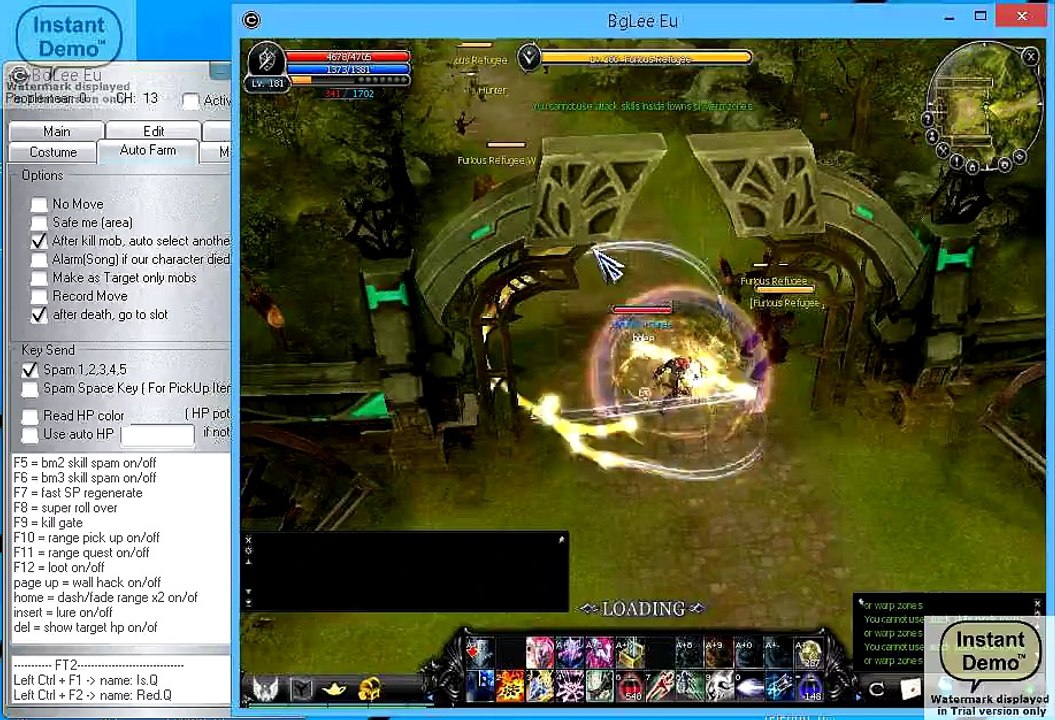1055x720 pixels.
Task: Click the C rotate icon right of skill bar
Action: pyautogui.click(x=876, y=688)
